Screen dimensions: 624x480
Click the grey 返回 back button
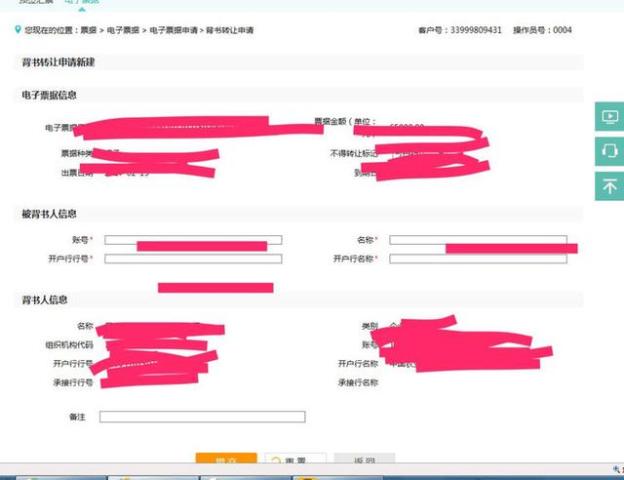pos(365,459)
